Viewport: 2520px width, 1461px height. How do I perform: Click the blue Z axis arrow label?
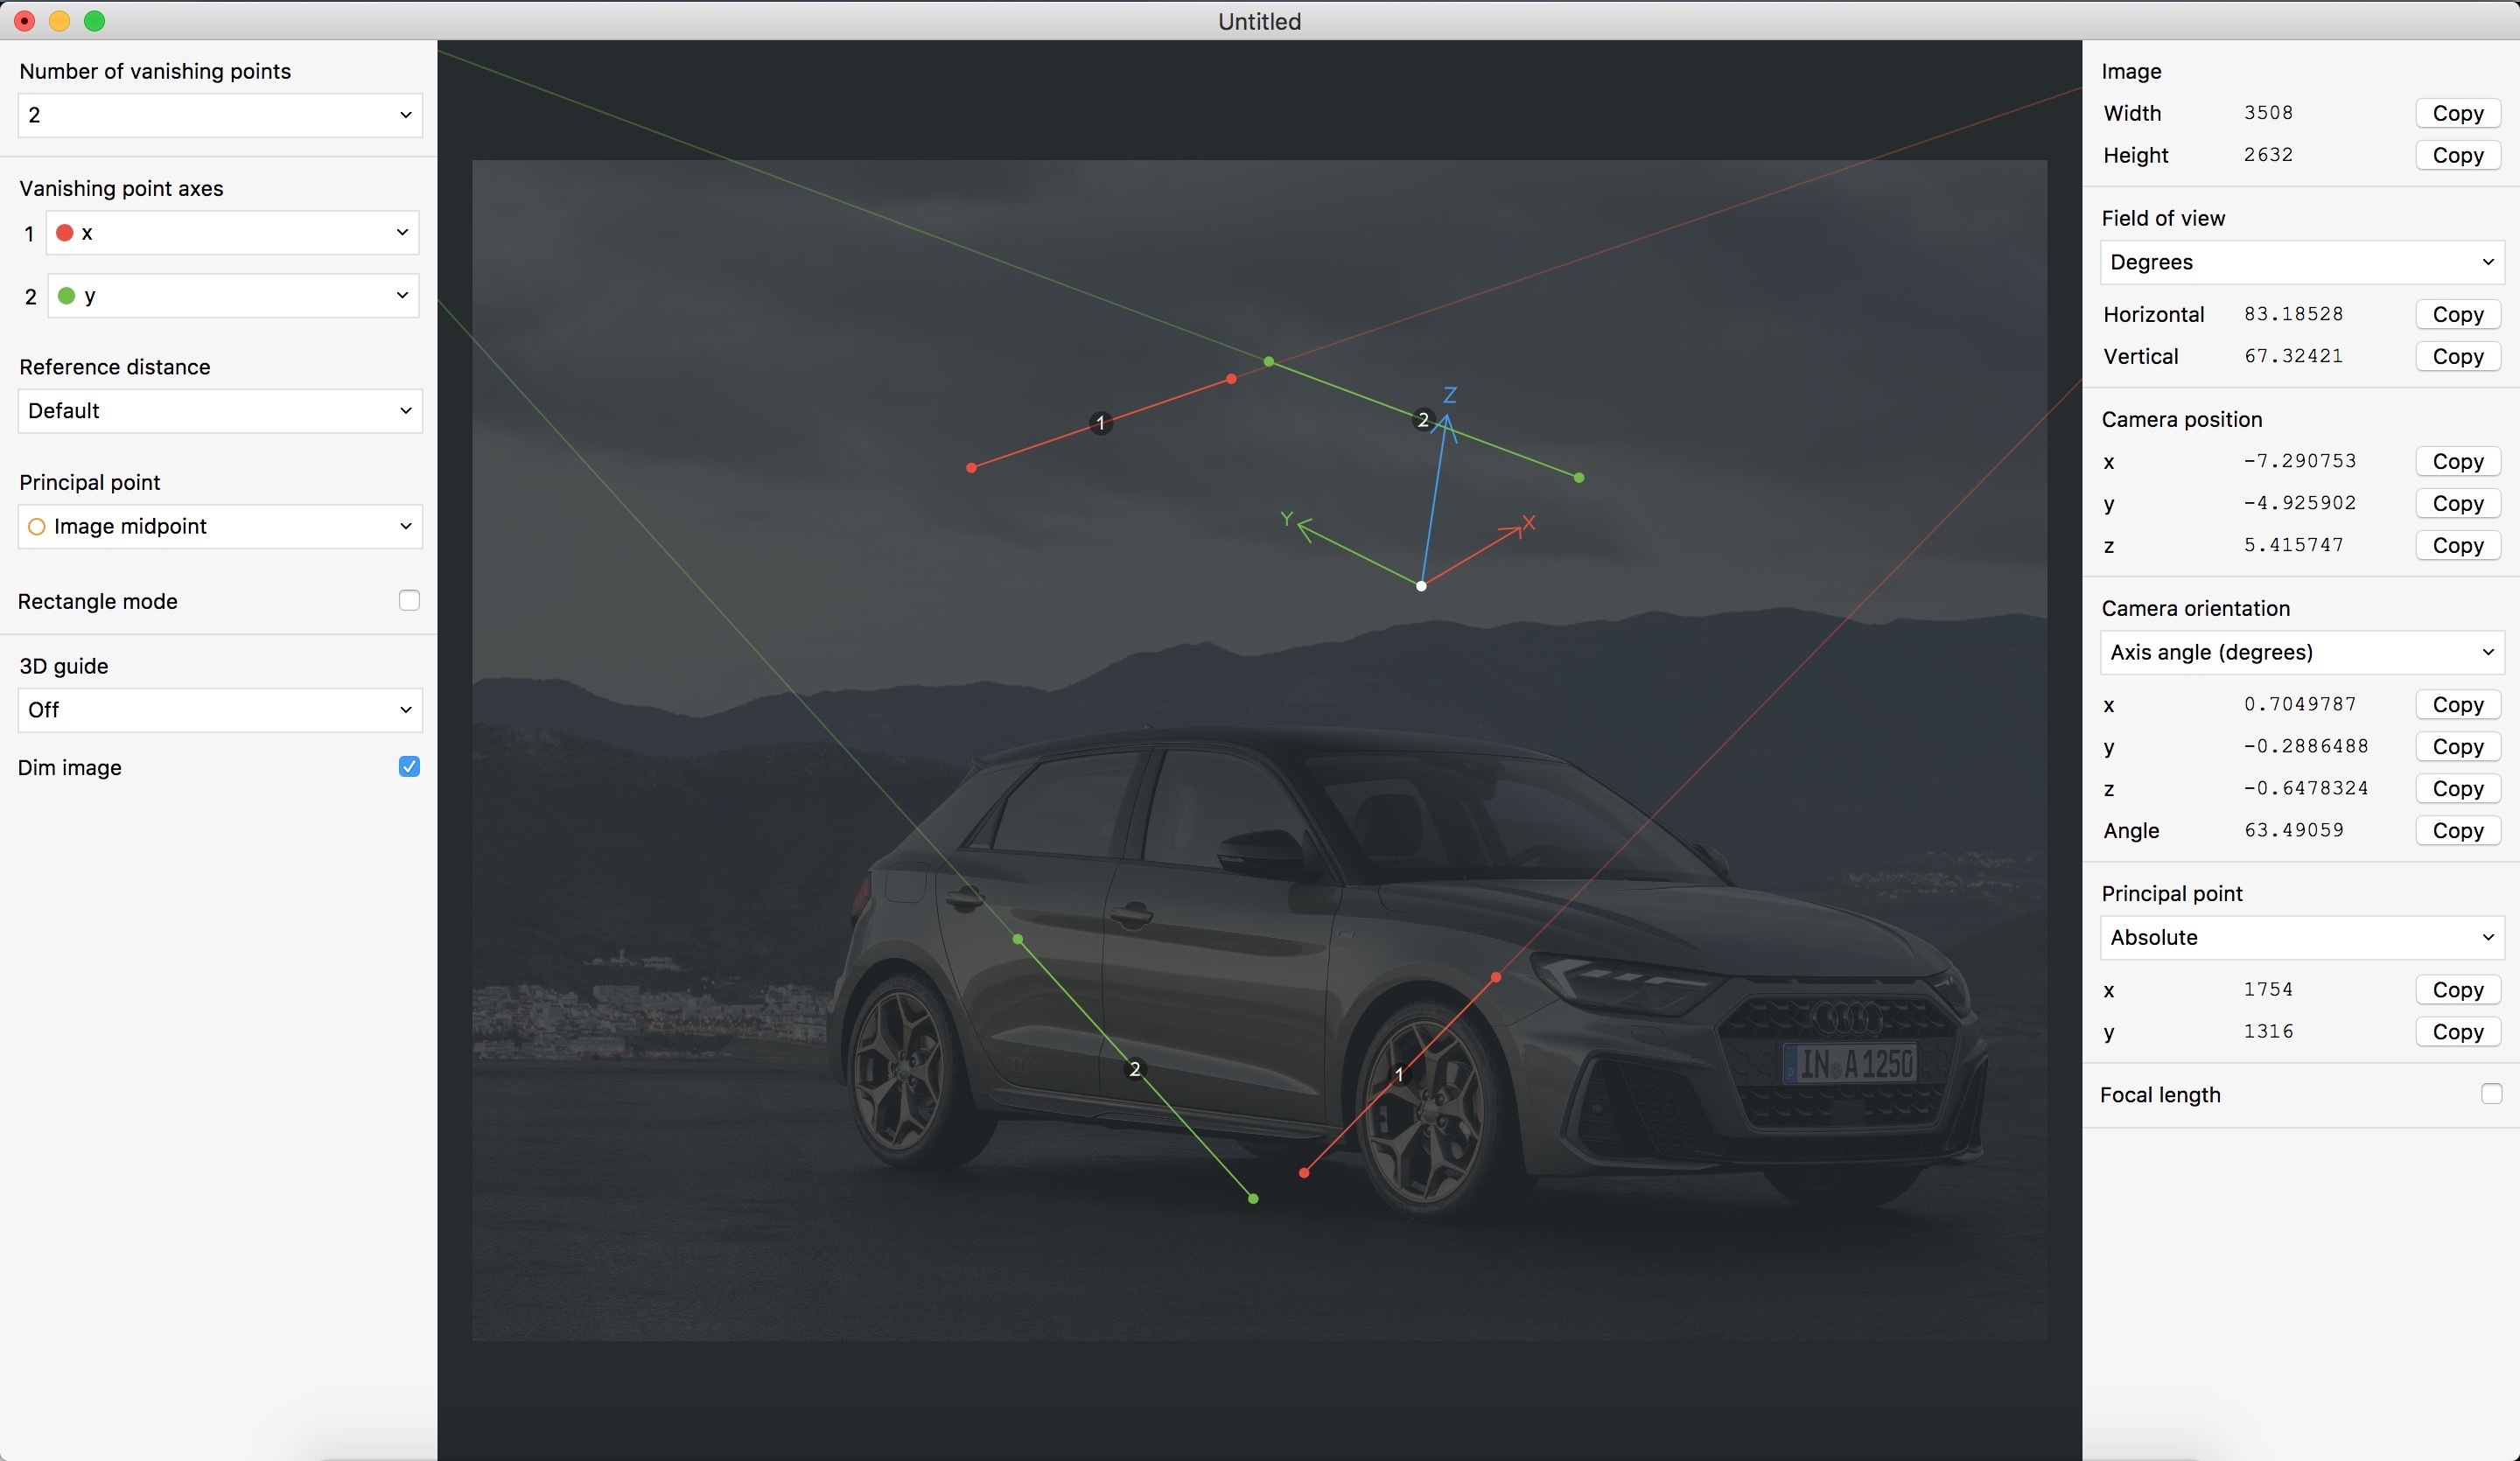pyautogui.click(x=1449, y=395)
